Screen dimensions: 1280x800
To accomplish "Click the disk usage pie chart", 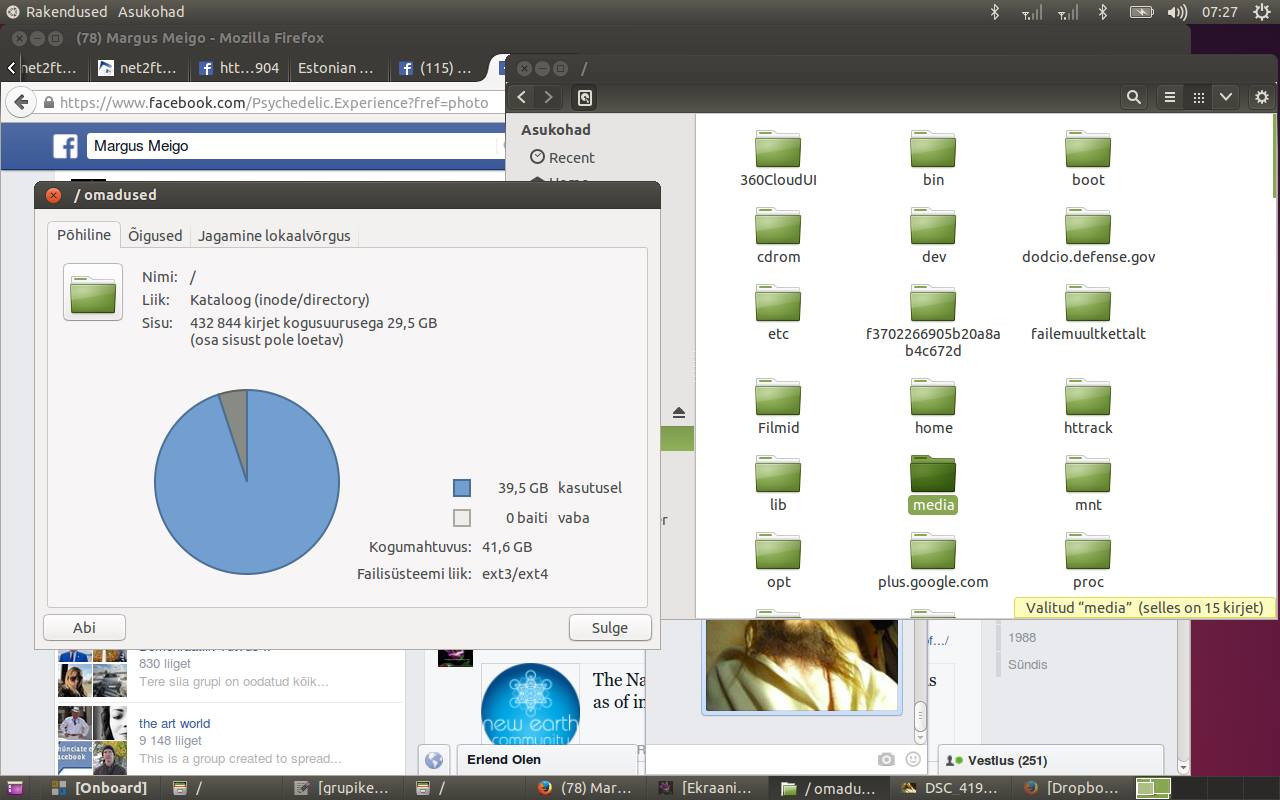I will coord(247,482).
